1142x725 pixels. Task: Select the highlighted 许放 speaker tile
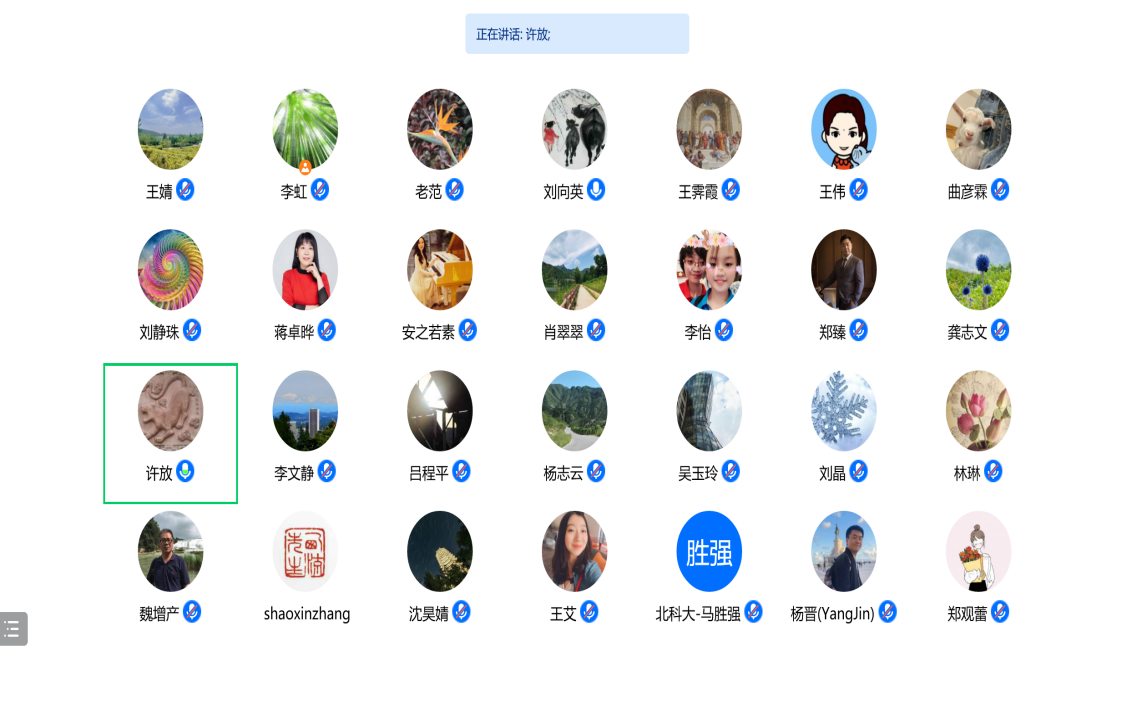[x=170, y=433]
